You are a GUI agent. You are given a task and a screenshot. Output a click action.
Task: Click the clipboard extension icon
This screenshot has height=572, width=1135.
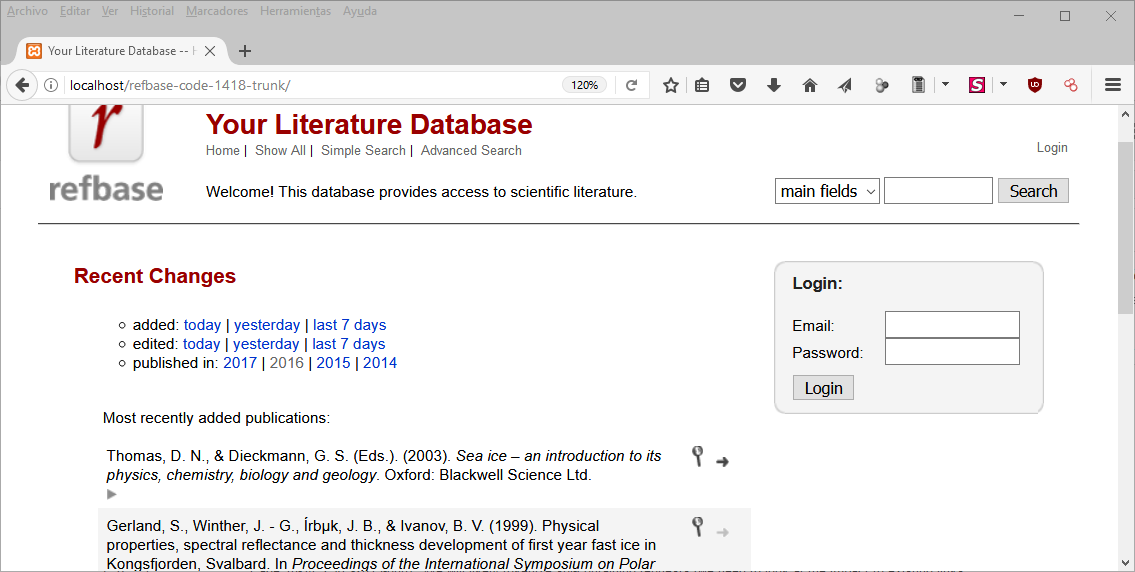[x=918, y=85]
